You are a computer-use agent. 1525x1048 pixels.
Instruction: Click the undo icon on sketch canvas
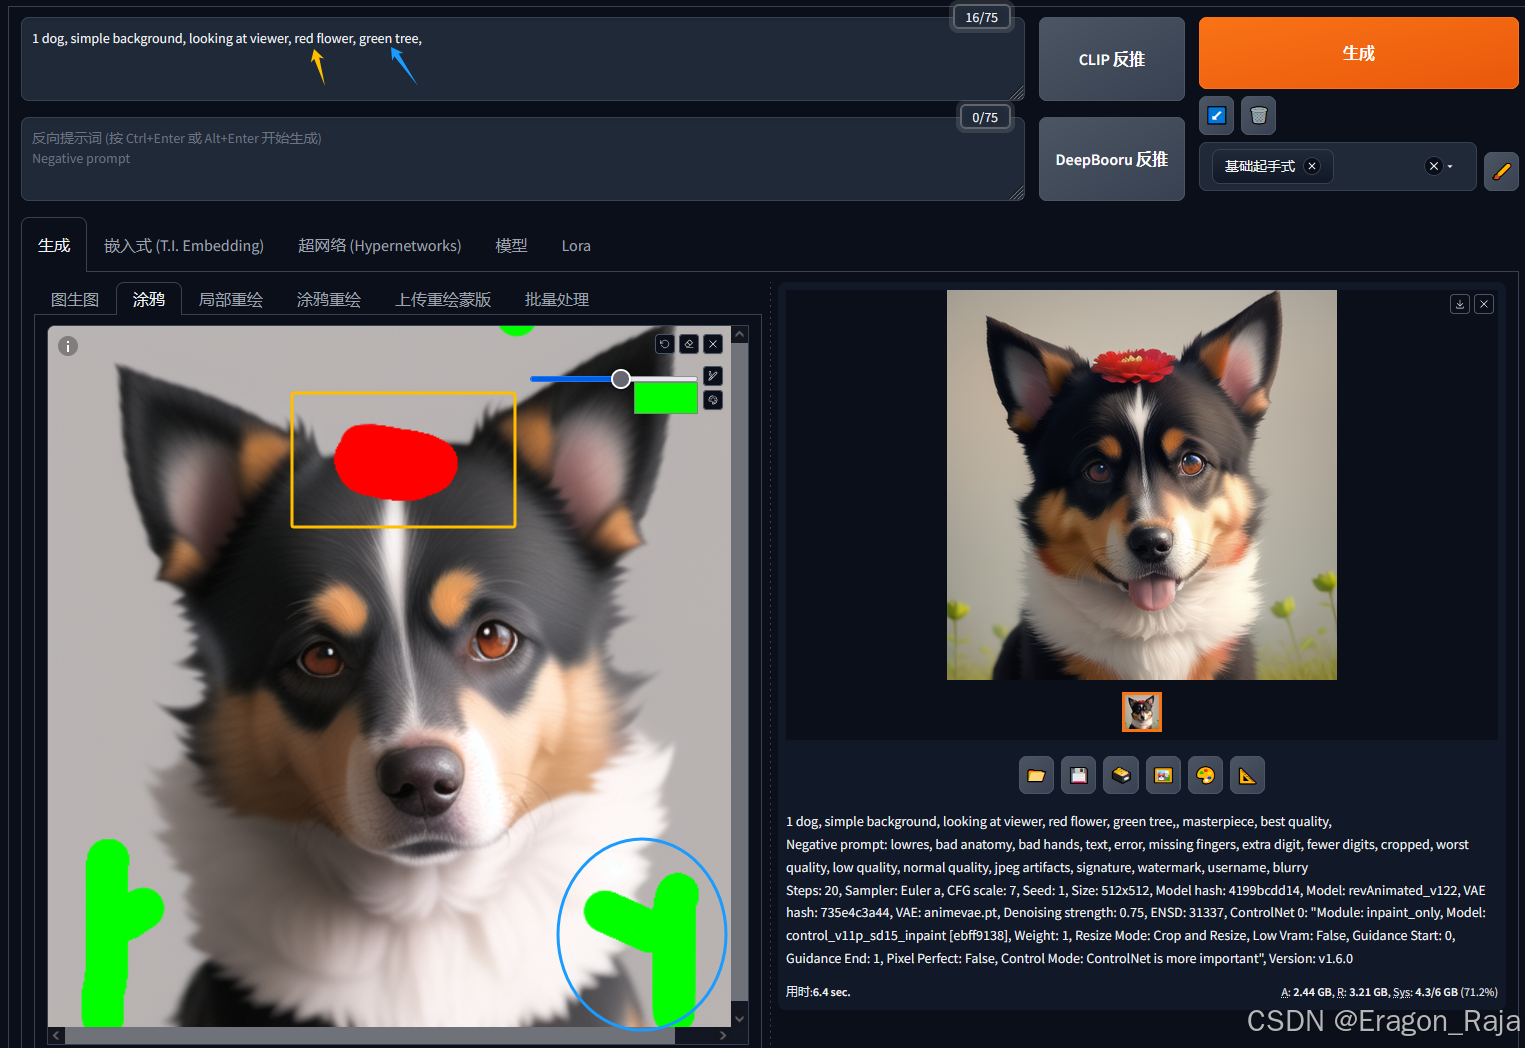click(665, 344)
